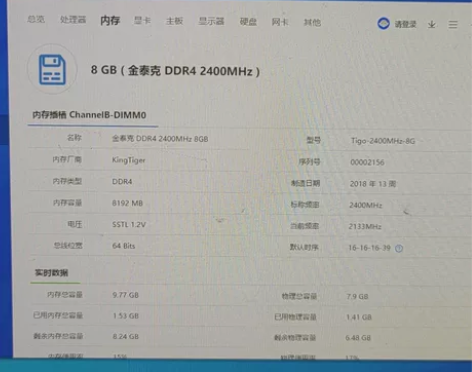Click the blue account avatar icon

[383, 23]
